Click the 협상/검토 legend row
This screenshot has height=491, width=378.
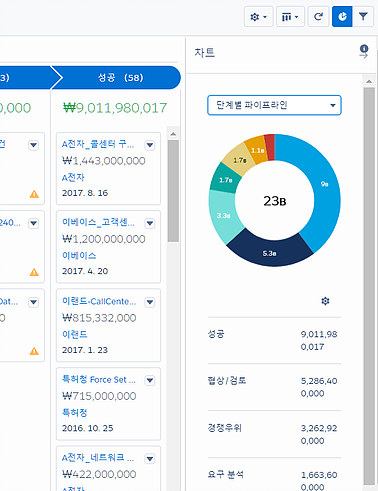pyautogui.click(x=274, y=387)
